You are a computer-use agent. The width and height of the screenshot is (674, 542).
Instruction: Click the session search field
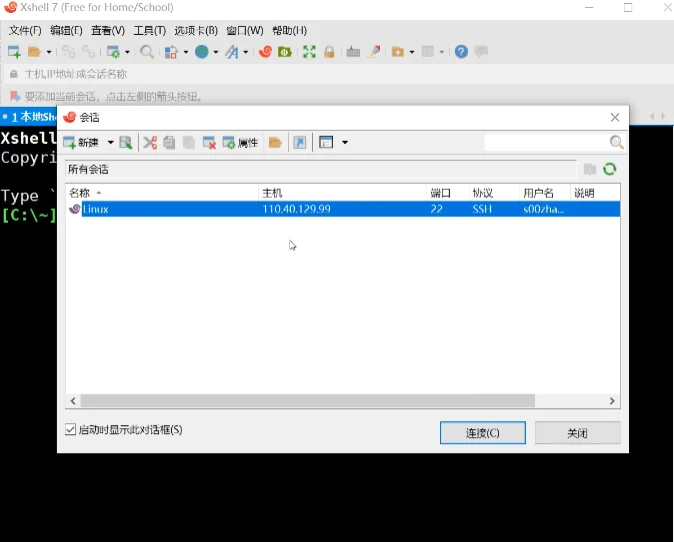pyautogui.click(x=546, y=142)
